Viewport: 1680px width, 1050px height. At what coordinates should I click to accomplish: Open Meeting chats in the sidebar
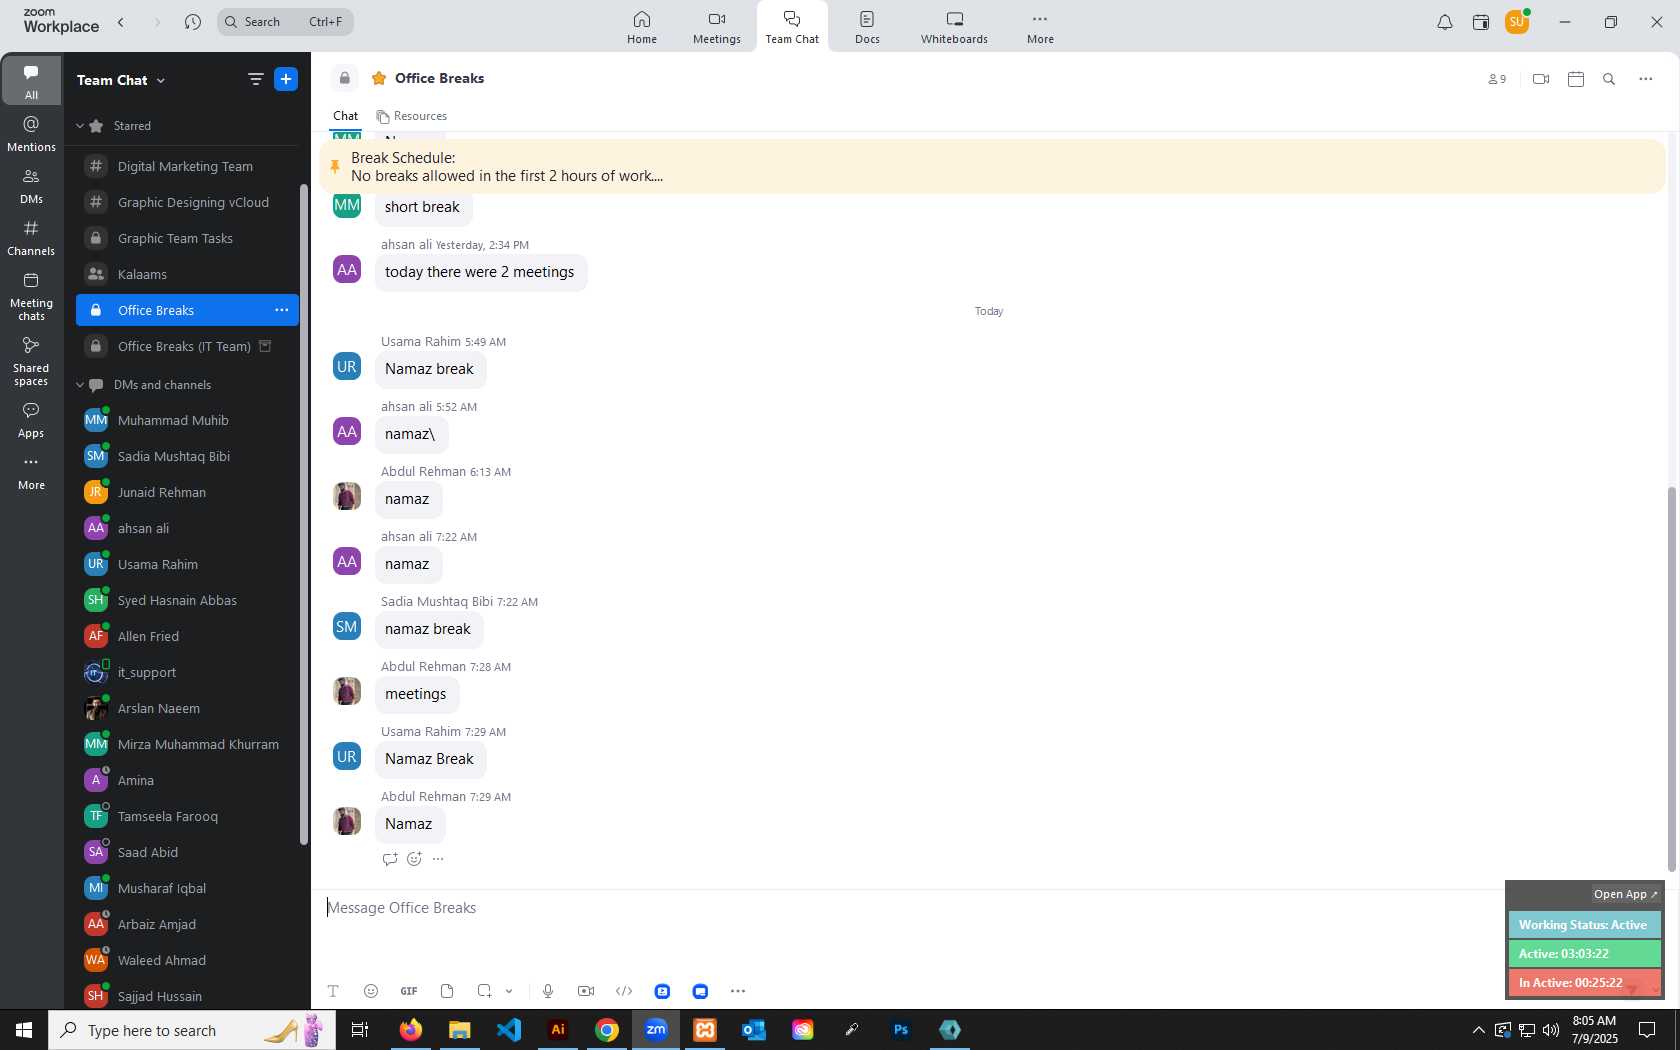point(31,297)
